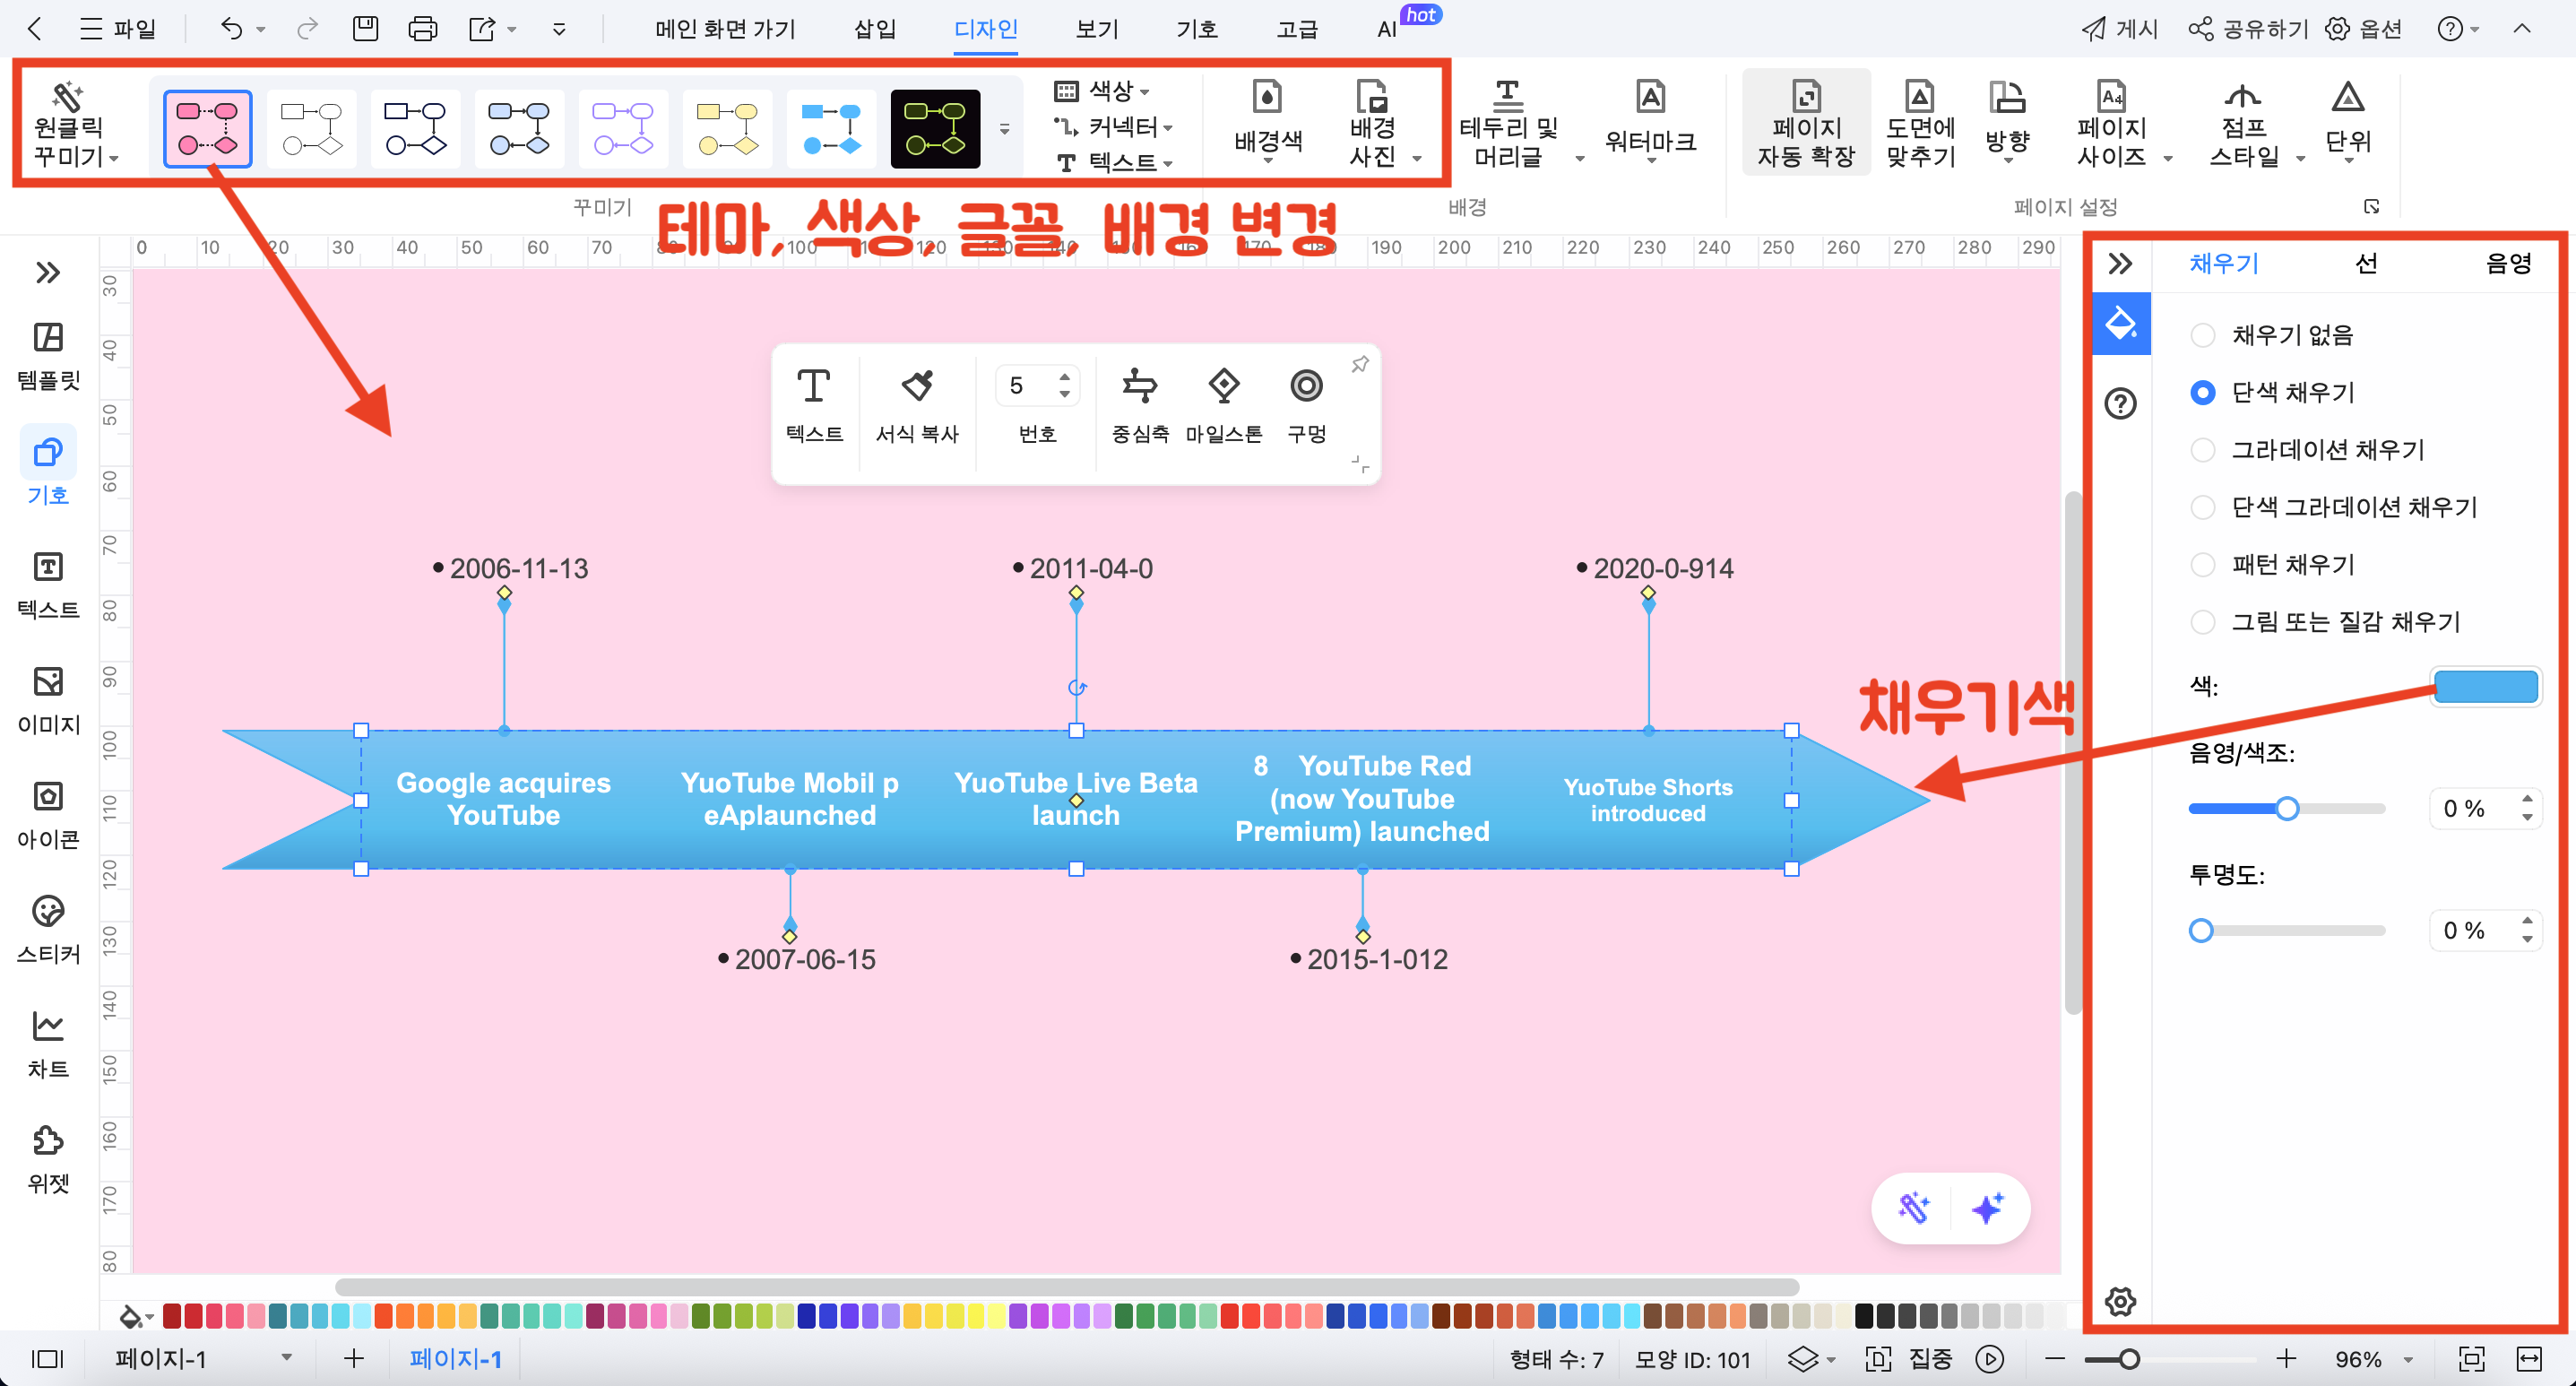2576x1386 pixels.
Task: Open 아이콘 panel in left sidebar
Action: [x=48, y=816]
